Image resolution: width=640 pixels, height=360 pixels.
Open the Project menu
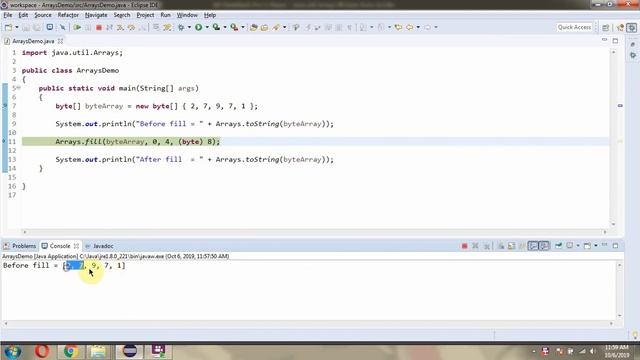tap(145, 15)
